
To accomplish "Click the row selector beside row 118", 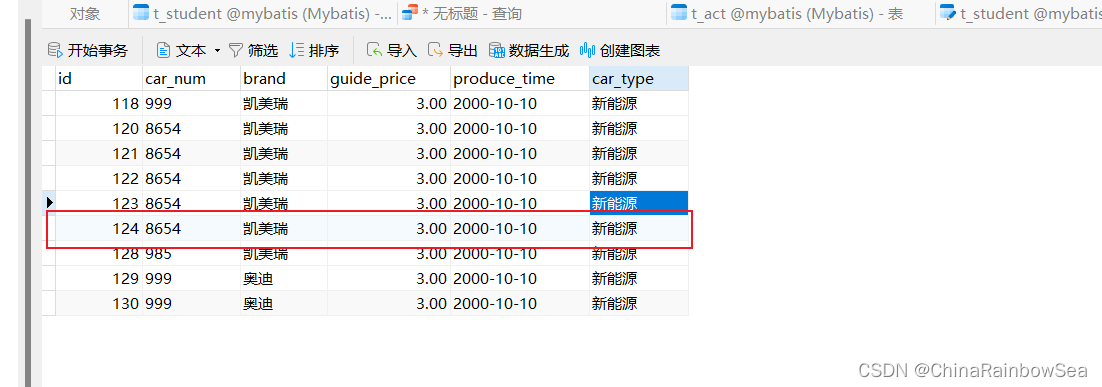I will [x=49, y=104].
